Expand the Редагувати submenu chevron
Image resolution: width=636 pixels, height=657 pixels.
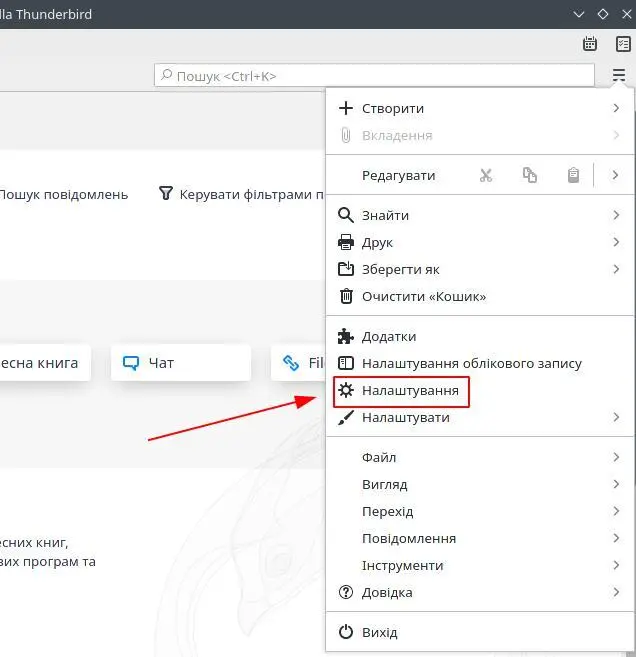pos(615,175)
